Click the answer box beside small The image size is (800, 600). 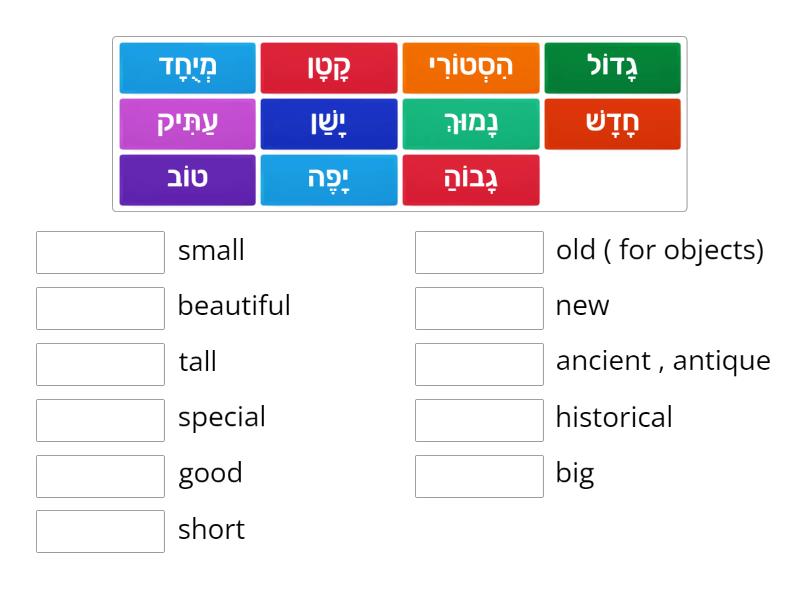[100, 252]
